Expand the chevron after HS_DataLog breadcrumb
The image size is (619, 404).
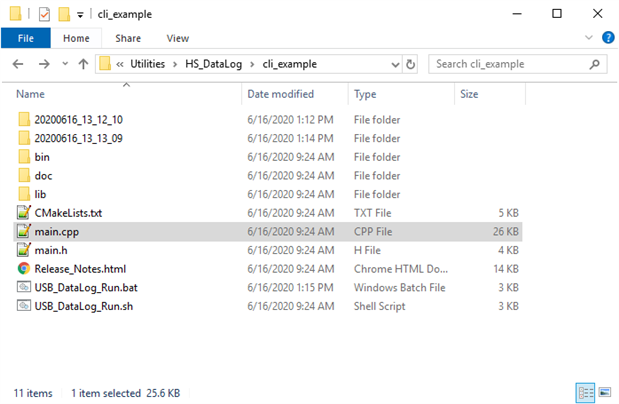[x=252, y=64]
